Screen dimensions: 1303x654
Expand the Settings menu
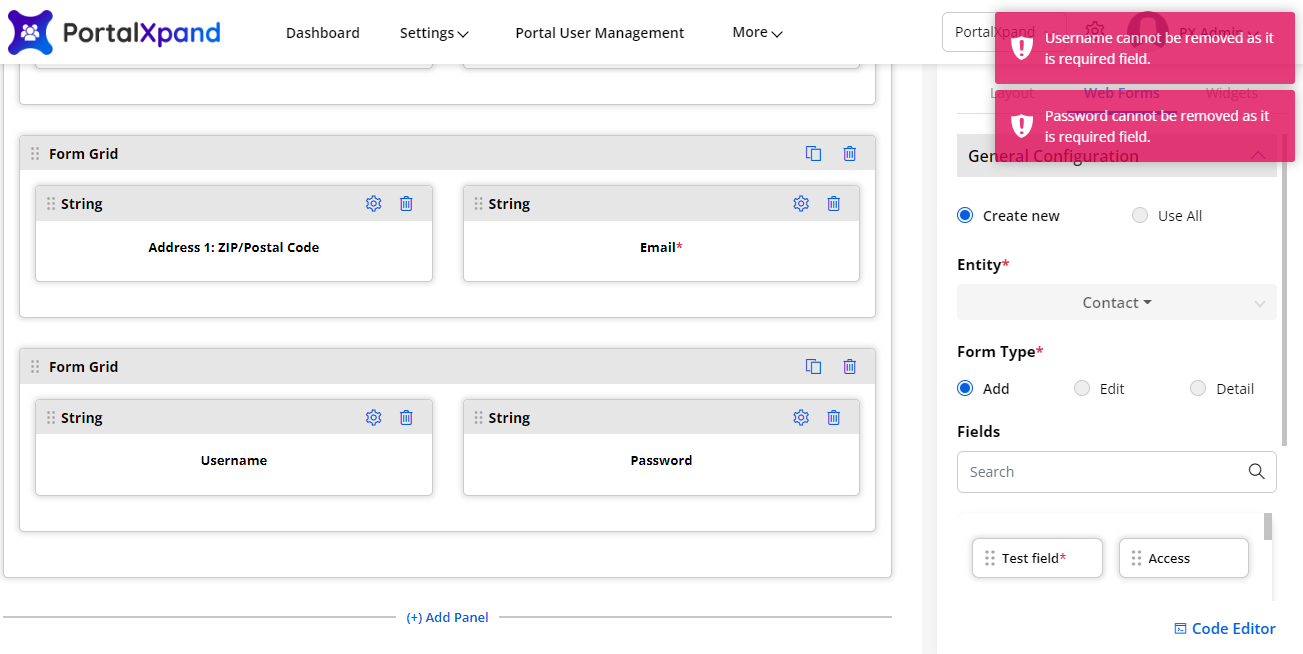coord(433,33)
